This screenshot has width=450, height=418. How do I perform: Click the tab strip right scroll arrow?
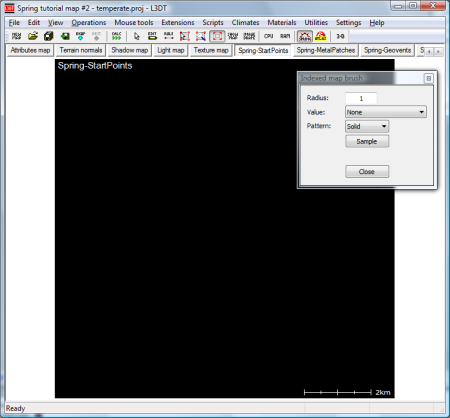pos(438,52)
